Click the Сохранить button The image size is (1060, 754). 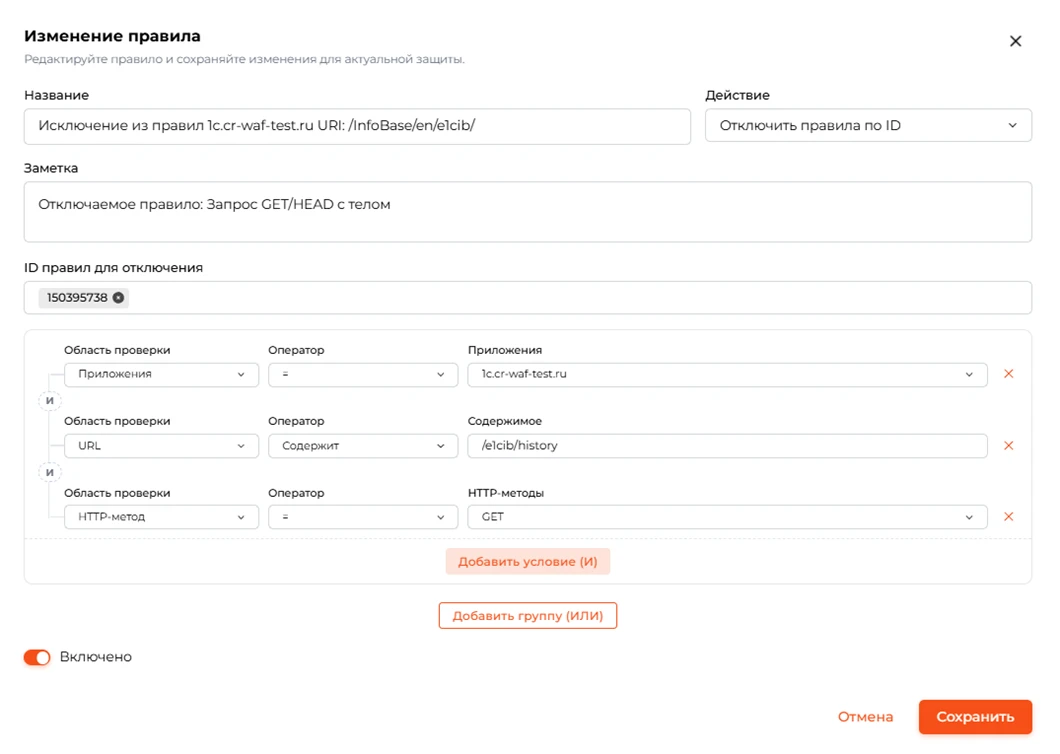(x=975, y=717)
